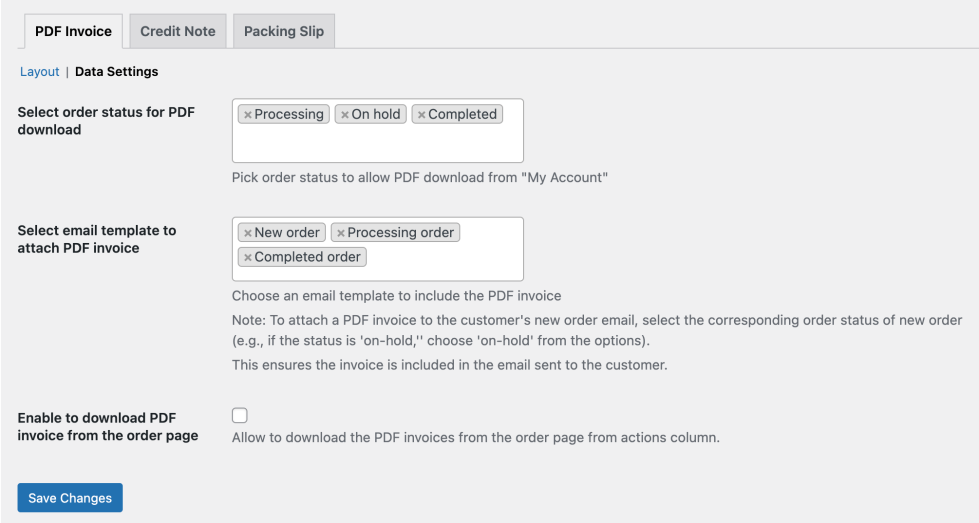The height and width of the screenshot is (523, 979).
Task: Switch to the Packing Slip tab
Action: pos(284,31)
